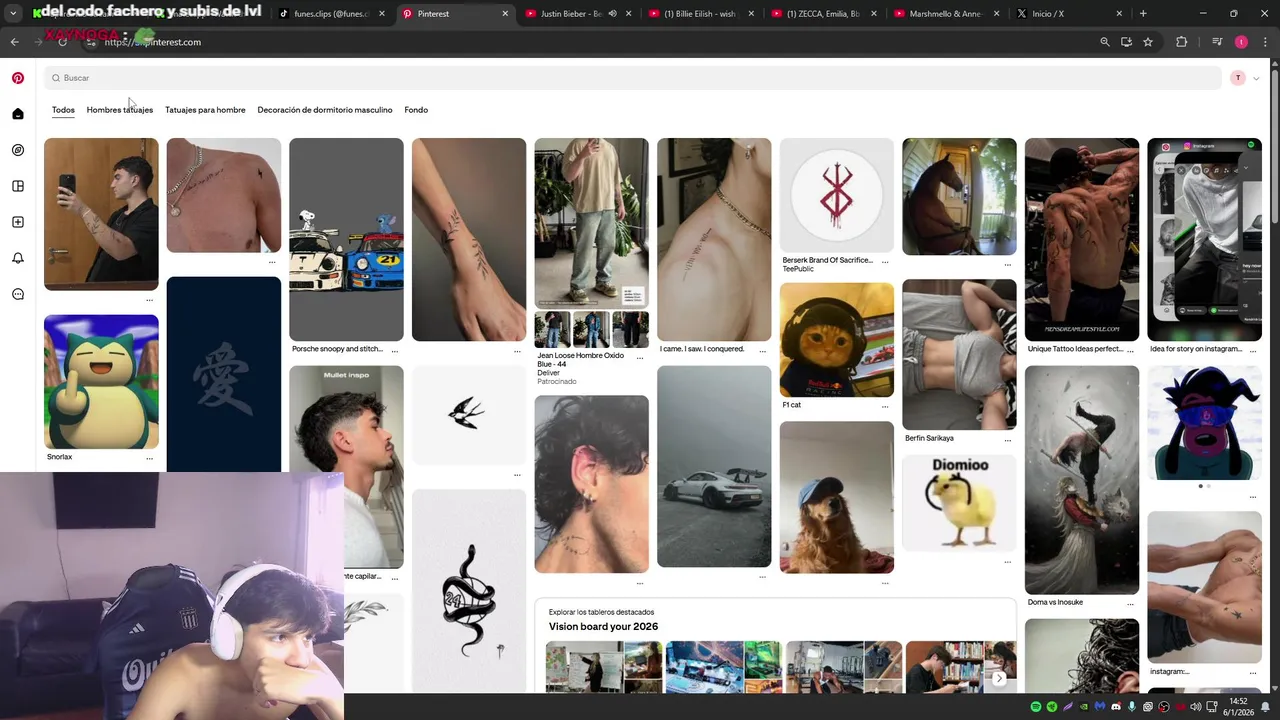Viewport: 1280px width, 720px height.
Task: Open browser profile avatar
Action: 1241,42
